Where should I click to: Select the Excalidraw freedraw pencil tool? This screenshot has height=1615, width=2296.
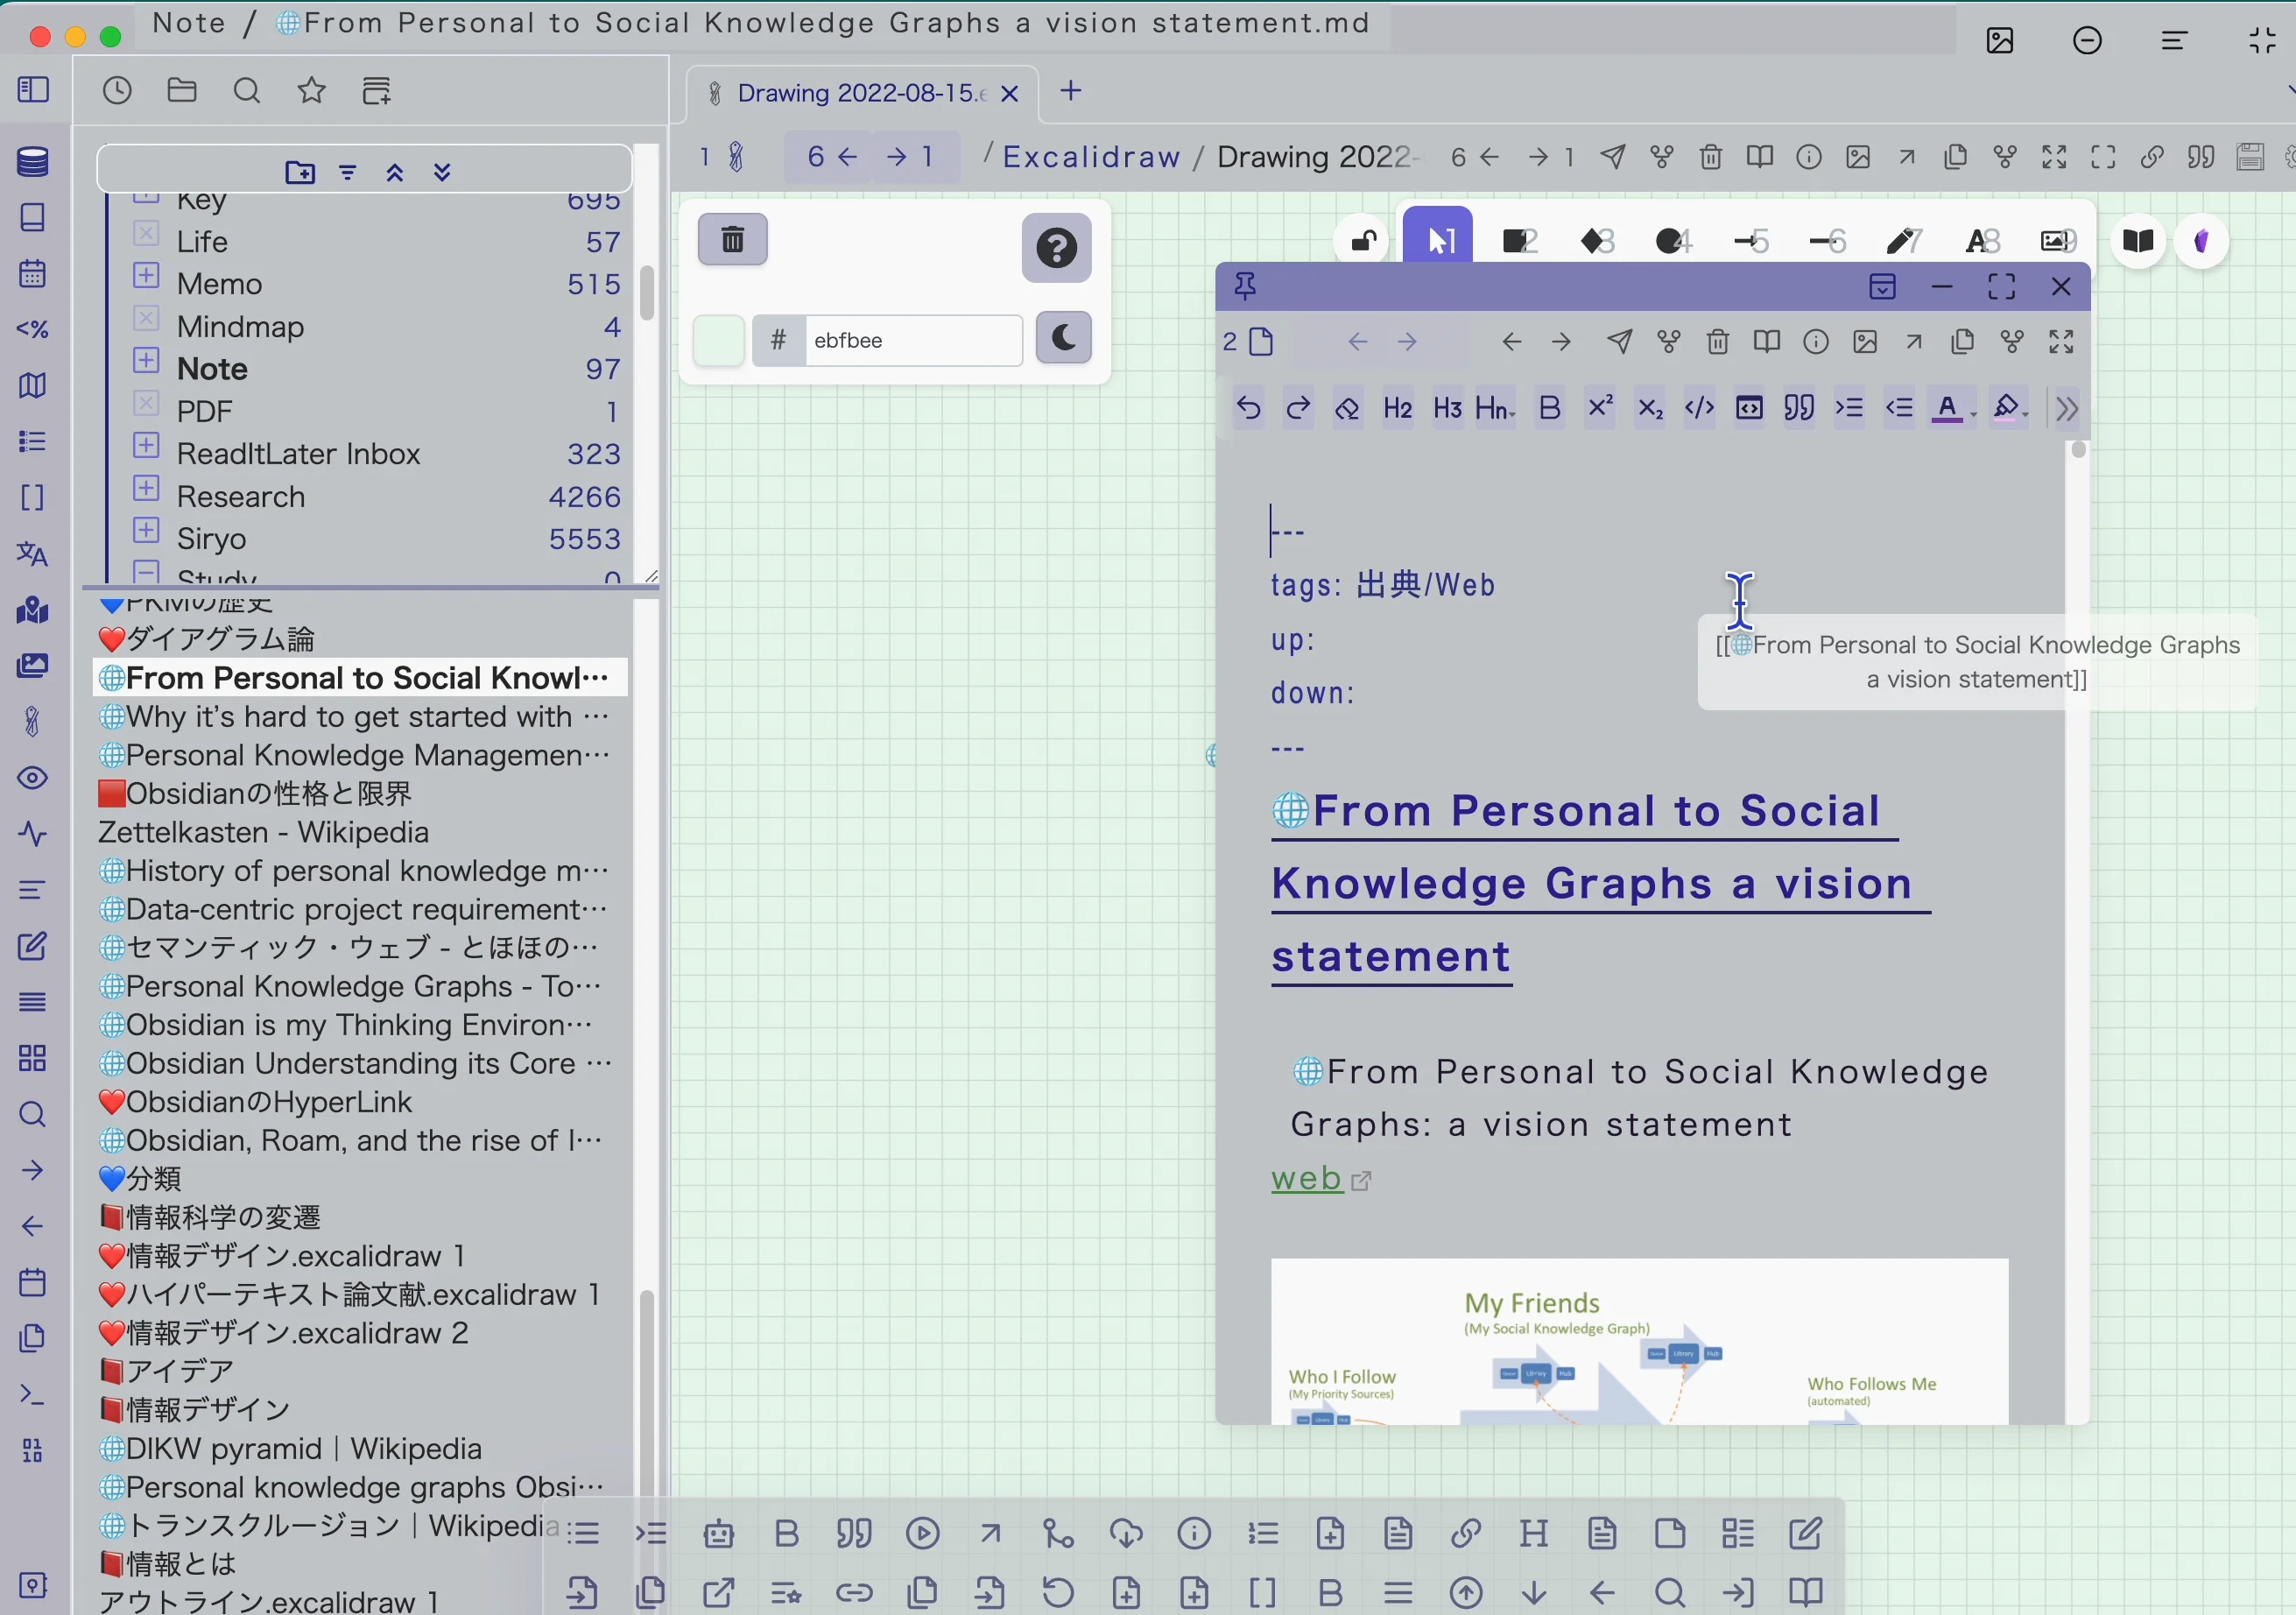click(x=1903, y=241)
